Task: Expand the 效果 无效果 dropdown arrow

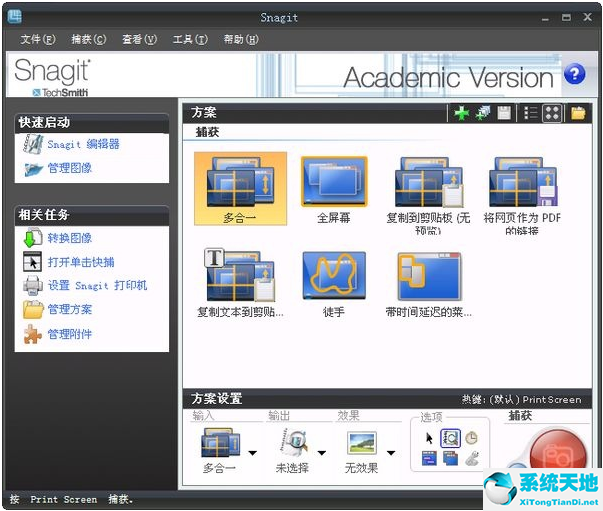Action: coord(391,453)
